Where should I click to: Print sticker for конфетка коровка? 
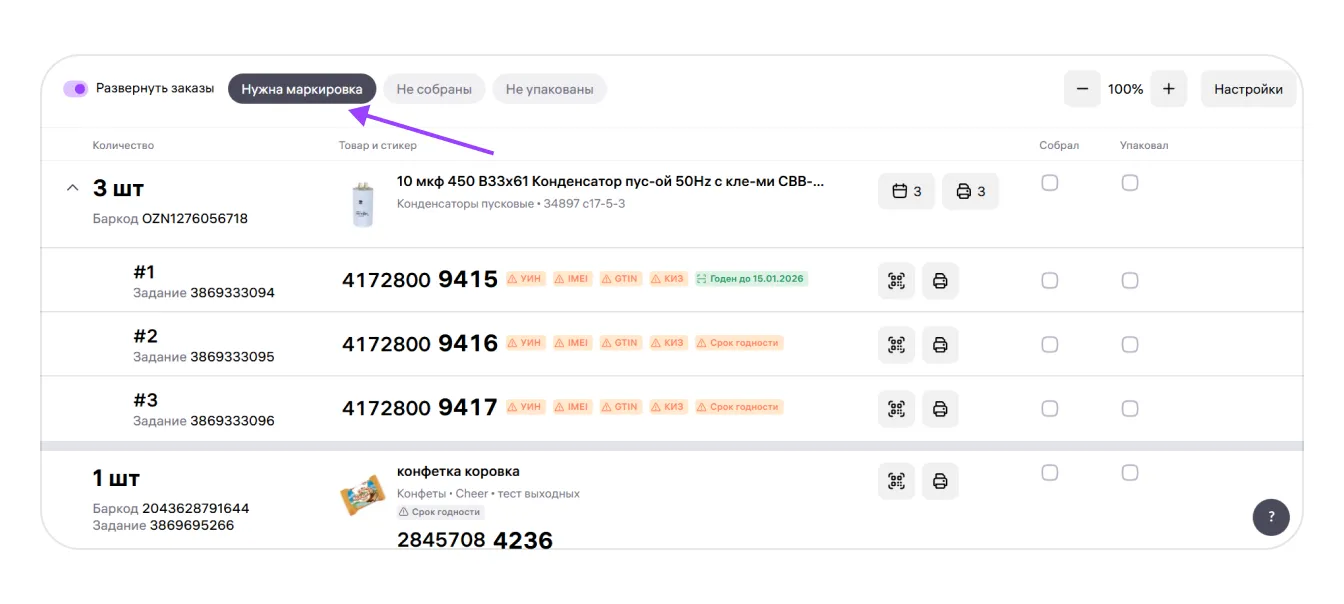(x=940, y=481)
